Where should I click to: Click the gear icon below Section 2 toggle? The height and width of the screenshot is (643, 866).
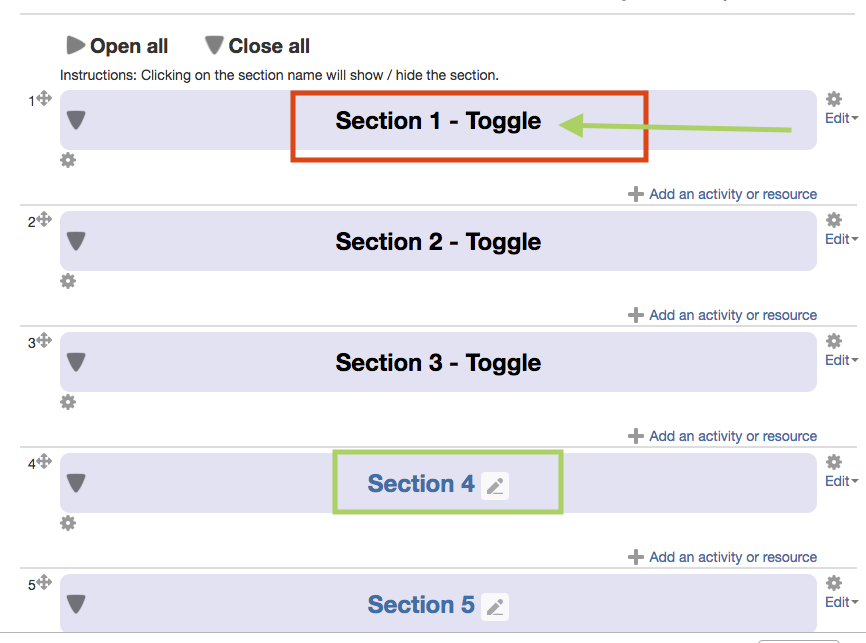pyautogui.click(x=68, y=282)
